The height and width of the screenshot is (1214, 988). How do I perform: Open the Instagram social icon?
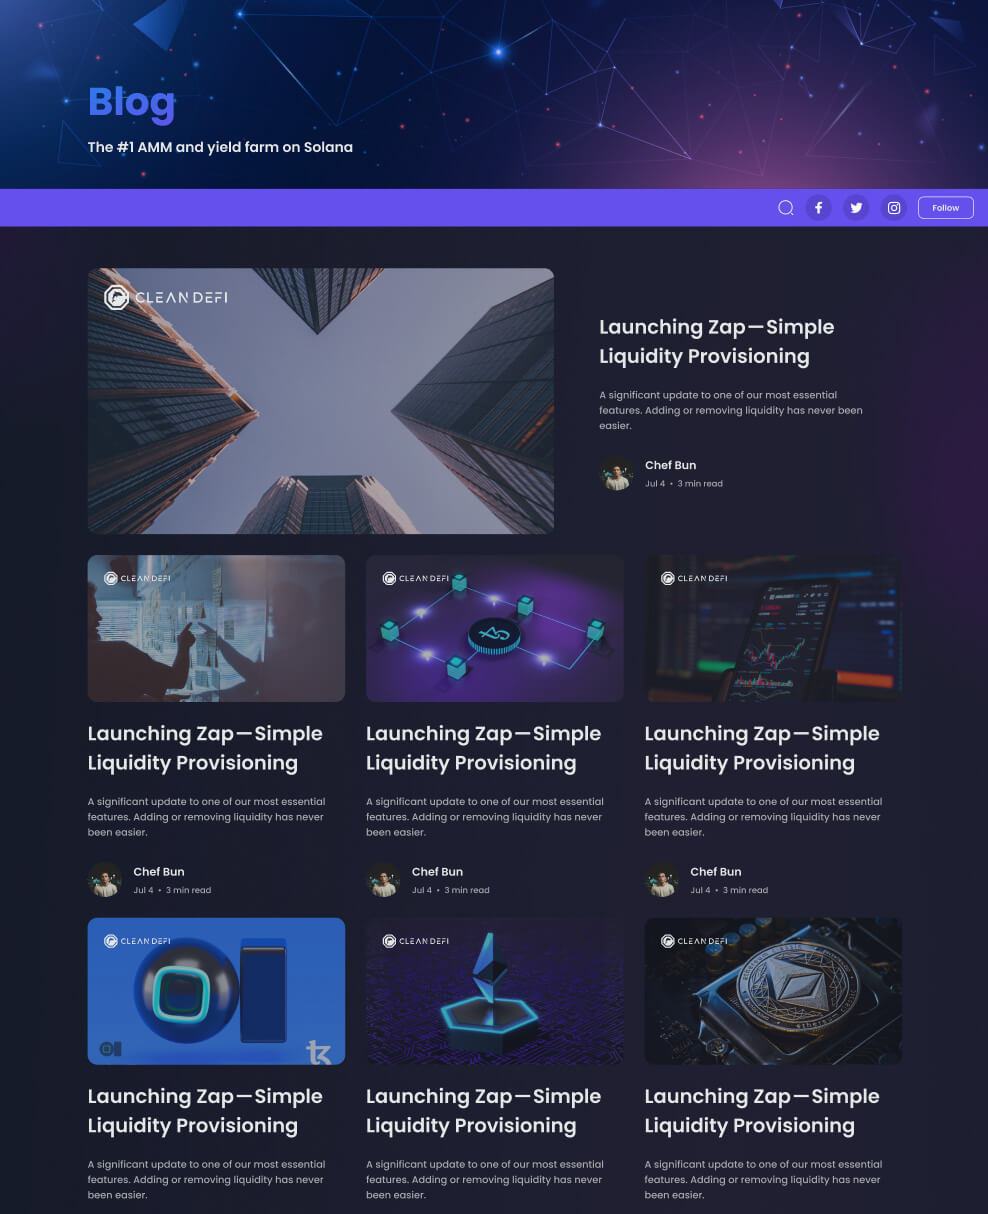tap(894, 208)
